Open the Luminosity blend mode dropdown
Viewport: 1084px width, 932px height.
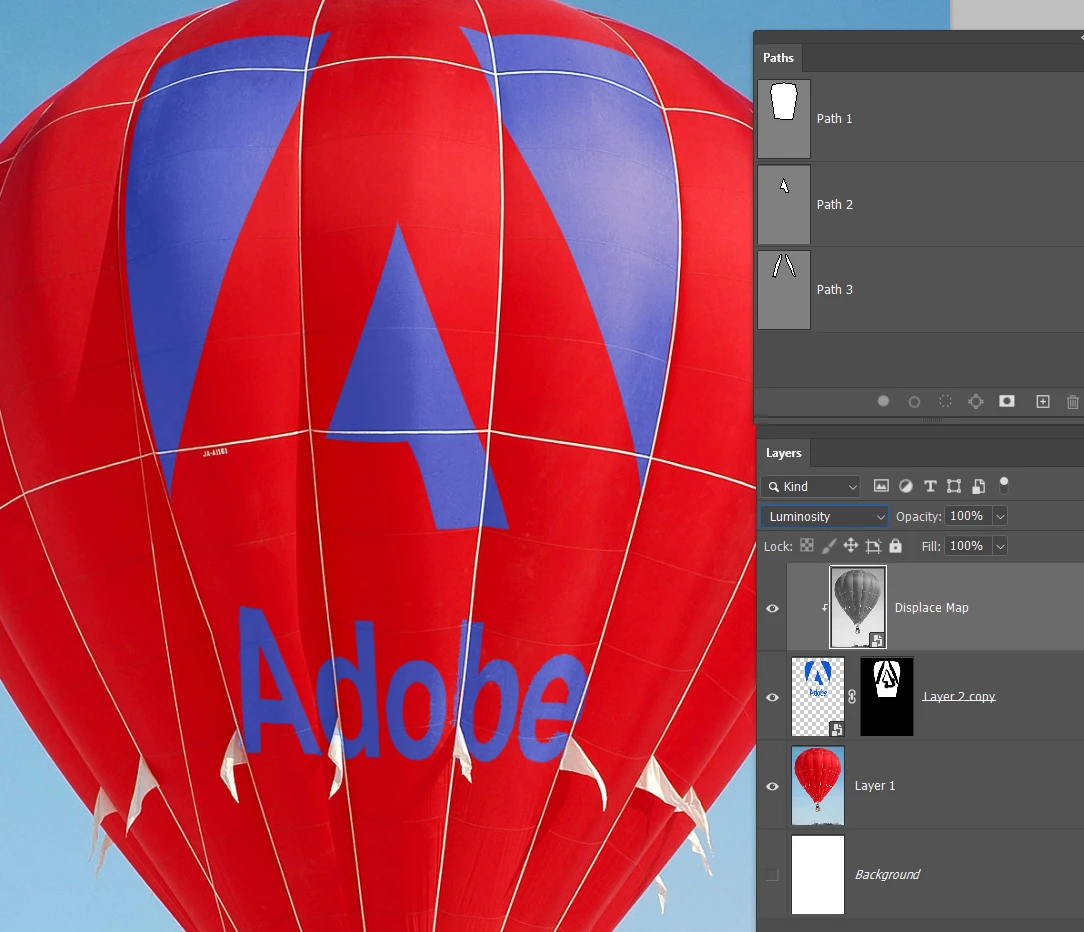coord(824,516)
